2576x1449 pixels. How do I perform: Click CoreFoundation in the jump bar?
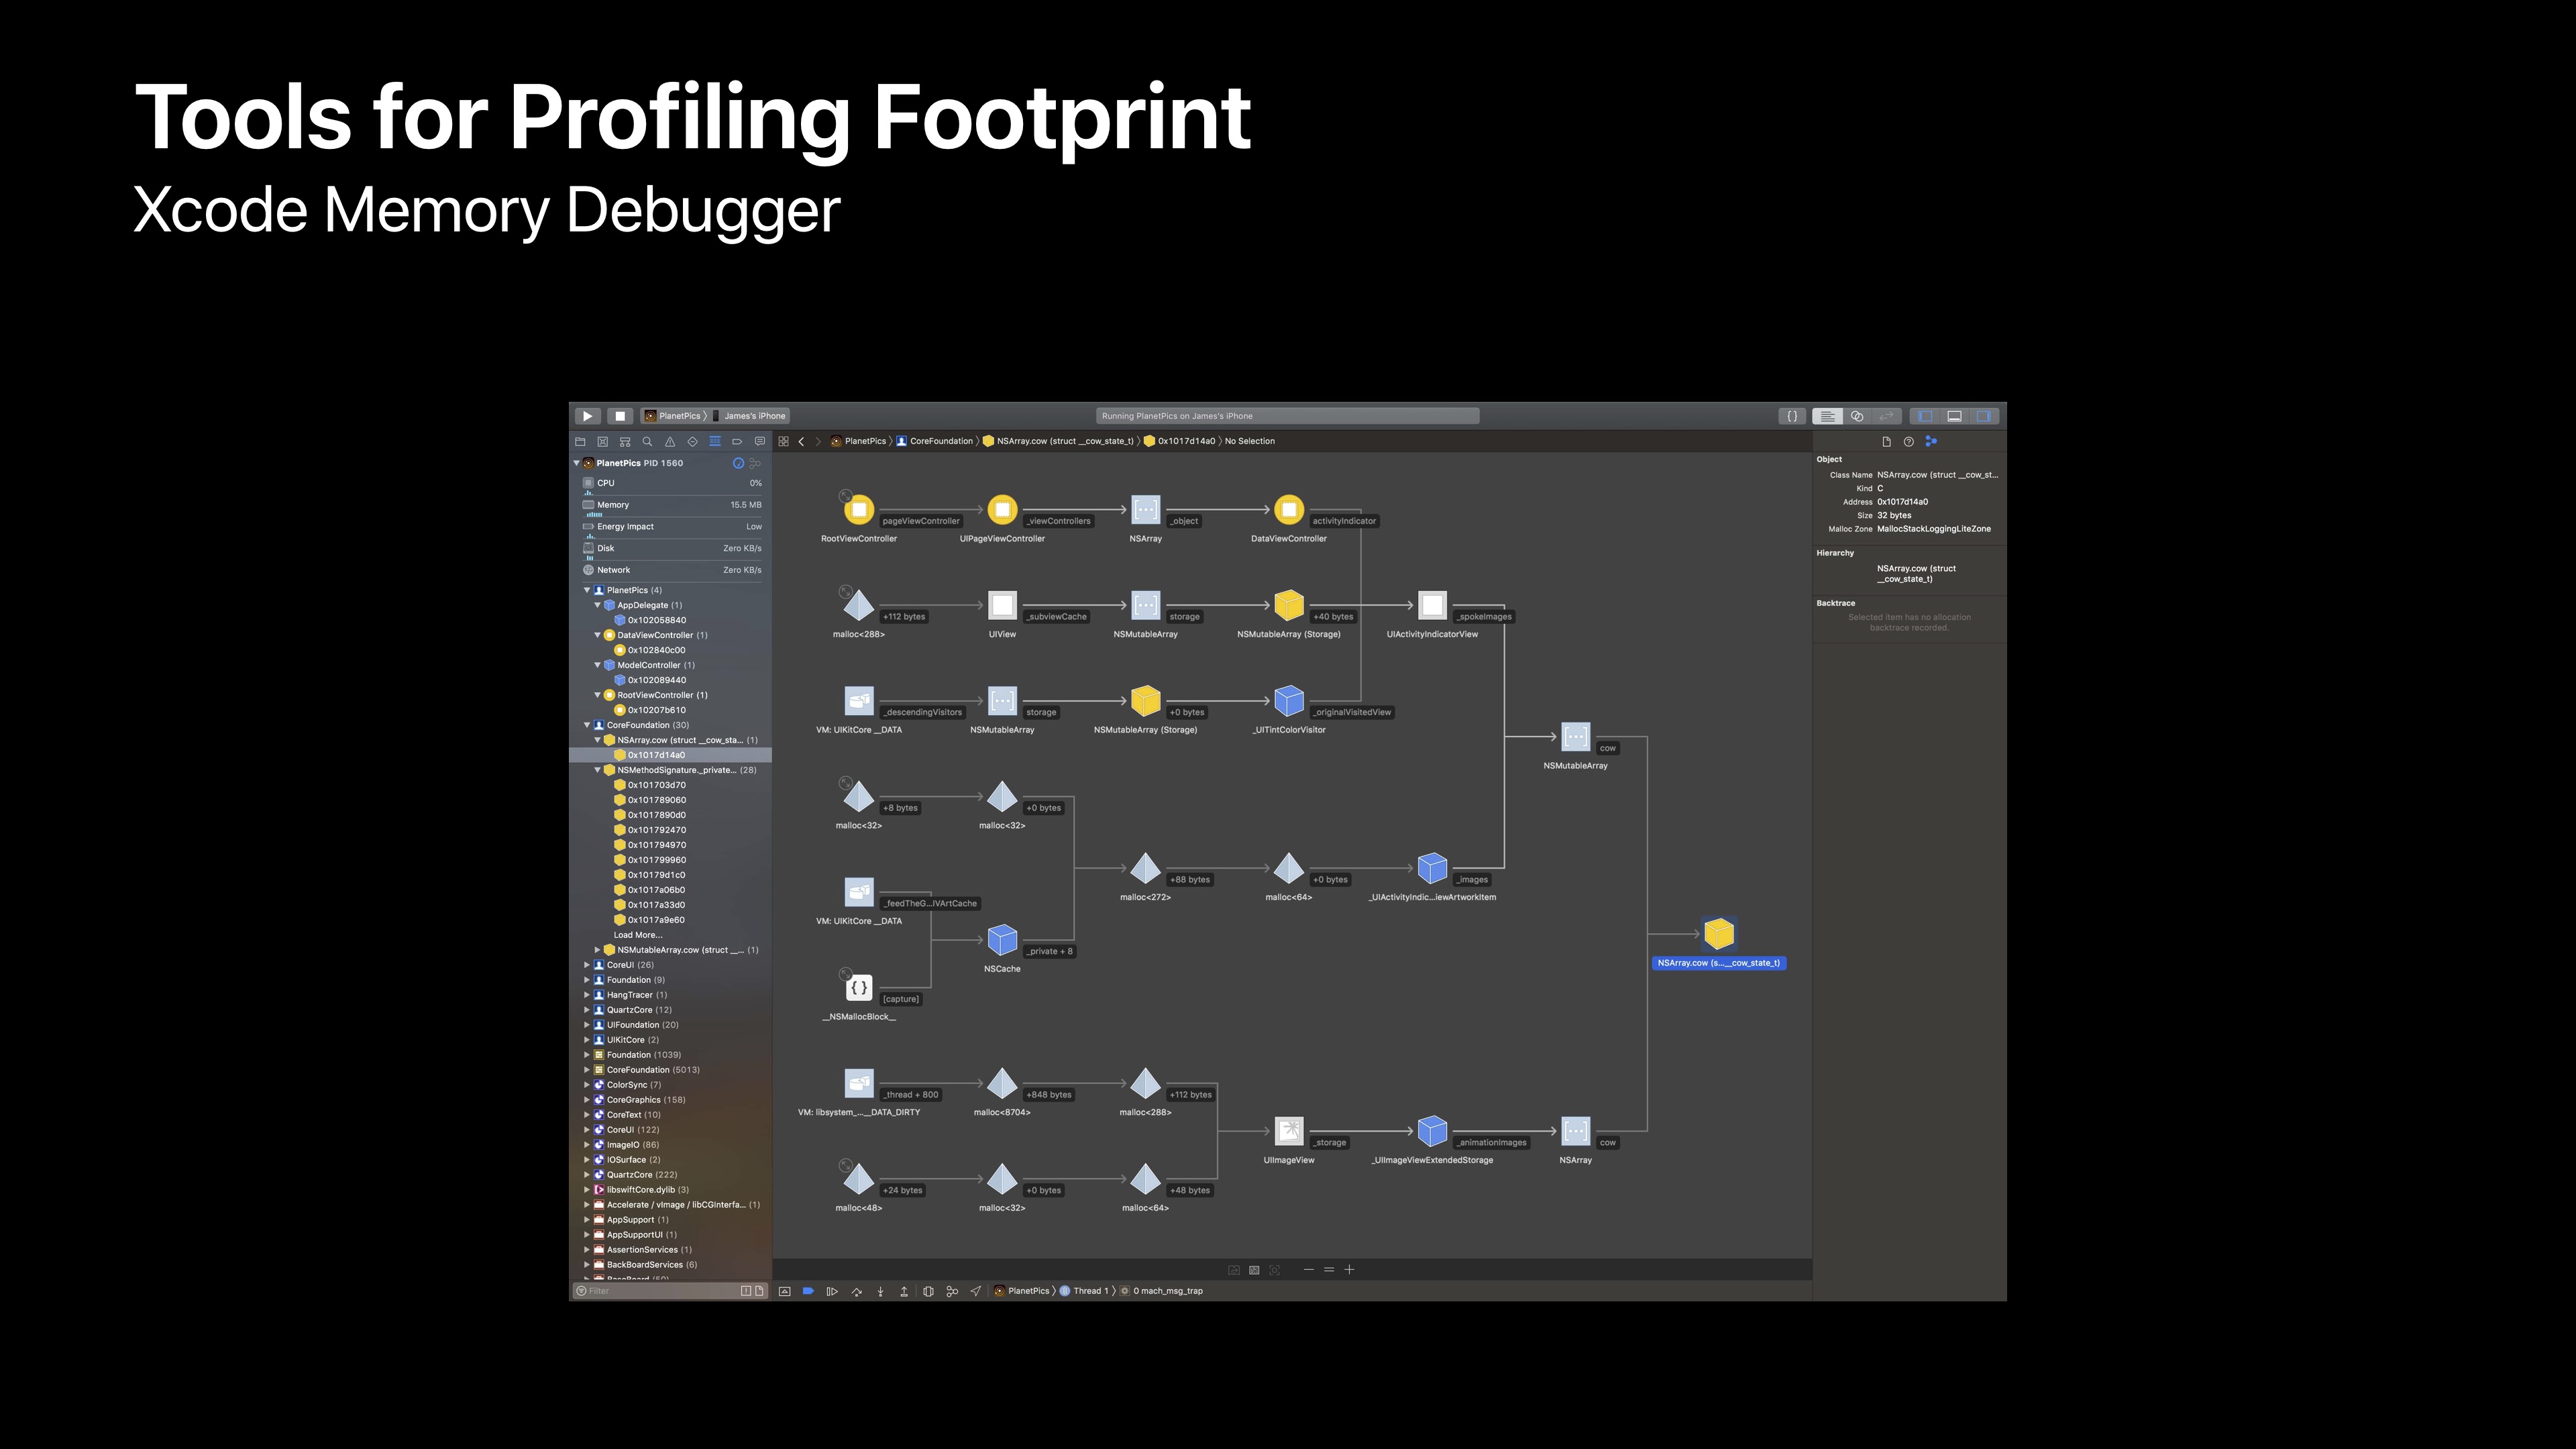pyautogui.click(x=940, y=441)
